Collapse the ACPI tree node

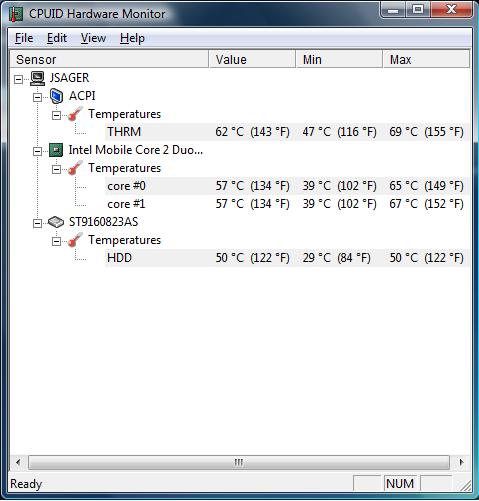[x=37, y=97]
